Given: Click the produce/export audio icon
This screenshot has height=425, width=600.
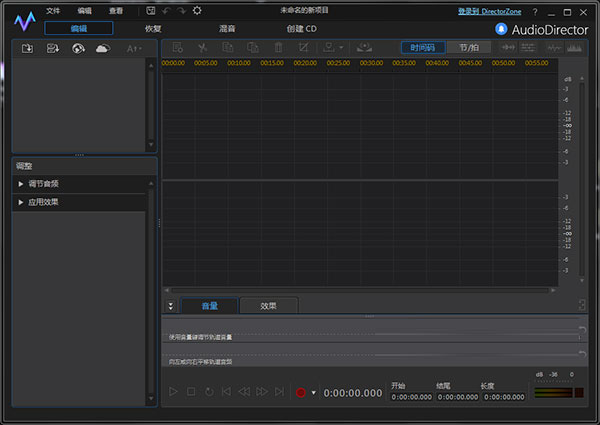Looking at the screenshot, I should 364,48.
